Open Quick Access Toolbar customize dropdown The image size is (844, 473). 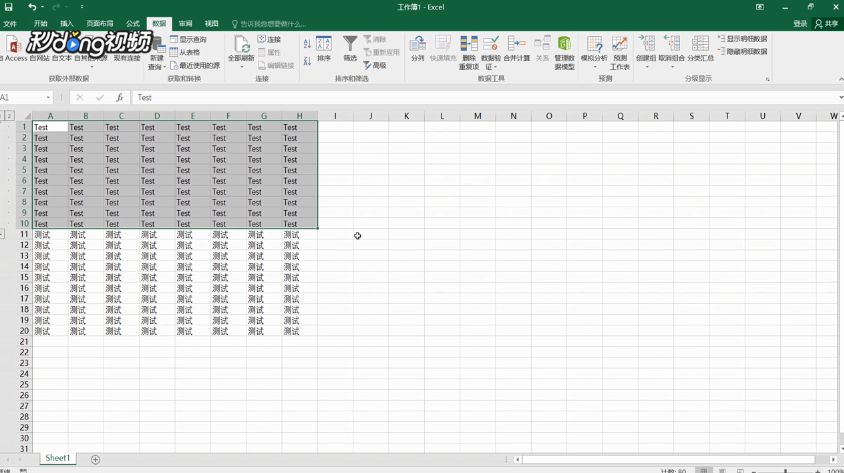(x=82, y=7)
